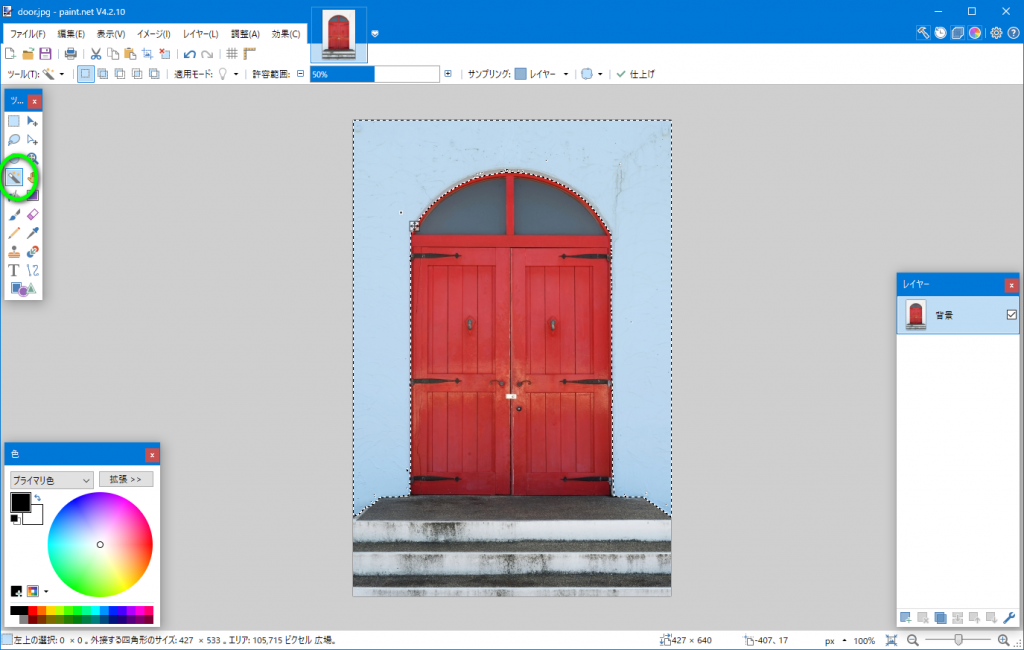Screen dimensions: 1024x650
Task: Select the Rectangle Select tool
Action: [14, 121]
